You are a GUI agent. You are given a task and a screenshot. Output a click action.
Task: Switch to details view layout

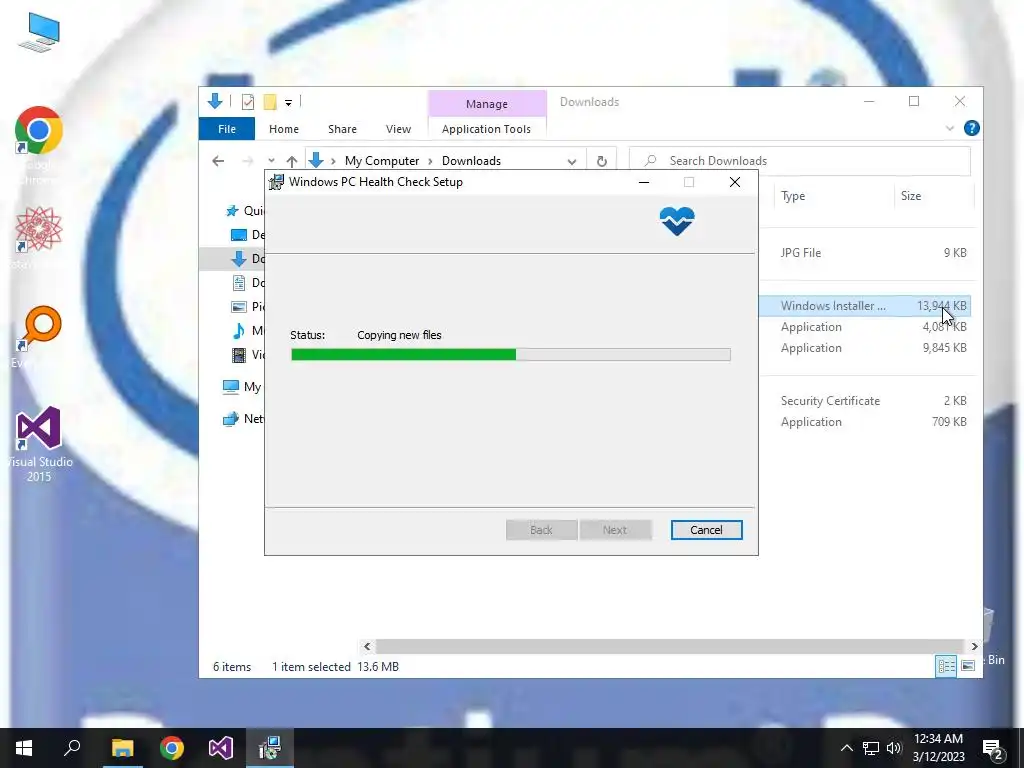946,665
